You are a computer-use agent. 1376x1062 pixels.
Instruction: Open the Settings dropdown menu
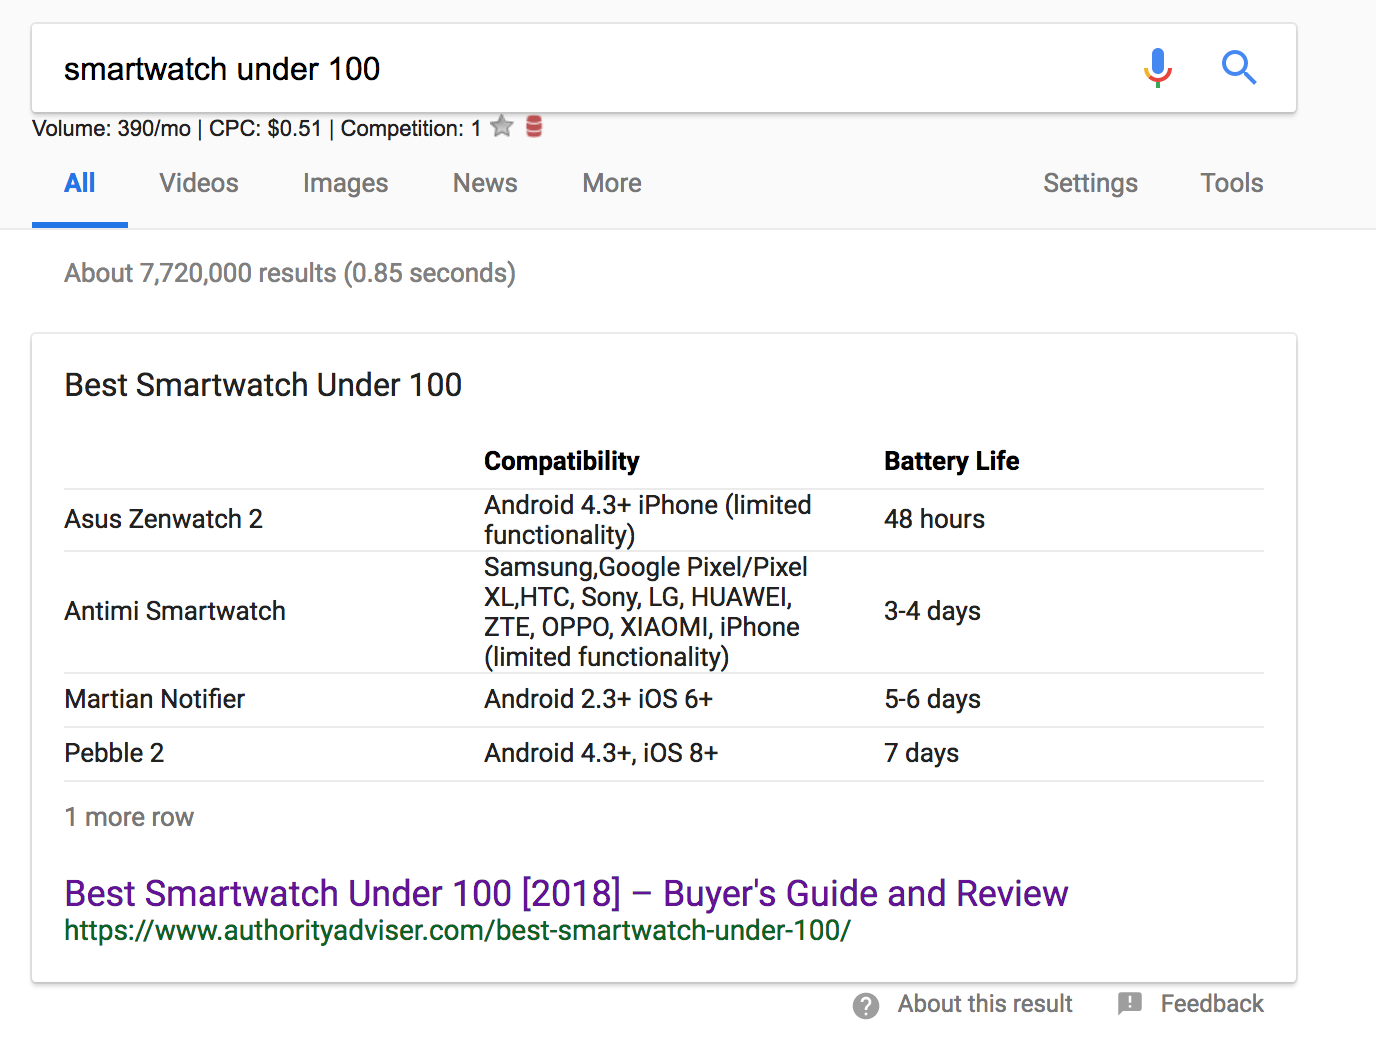point(1090,183)
